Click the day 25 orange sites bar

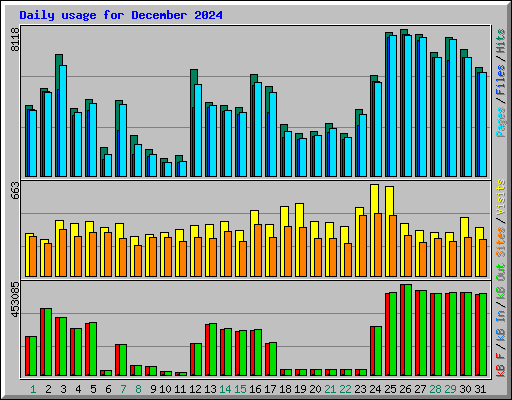click(x=393, y=246)
